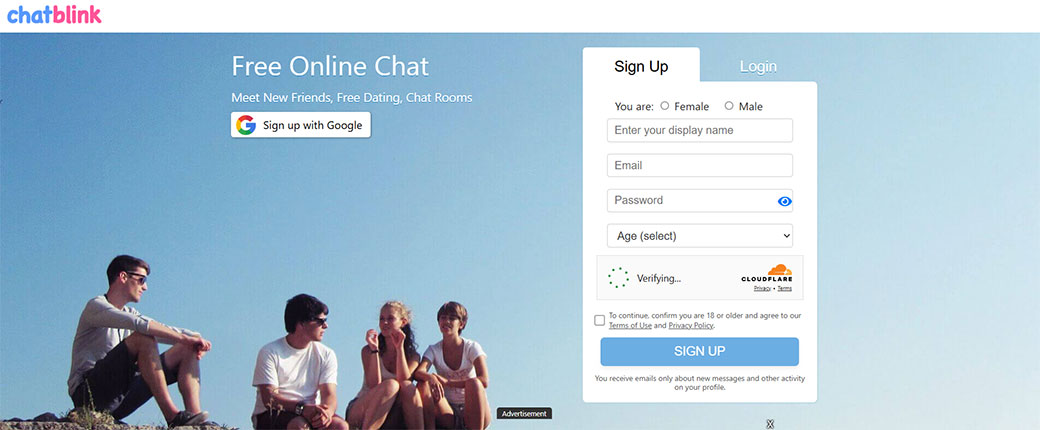Screen dimensions: 1040x430
Task: Click the Verifying spinner icon
Action: 618,278
